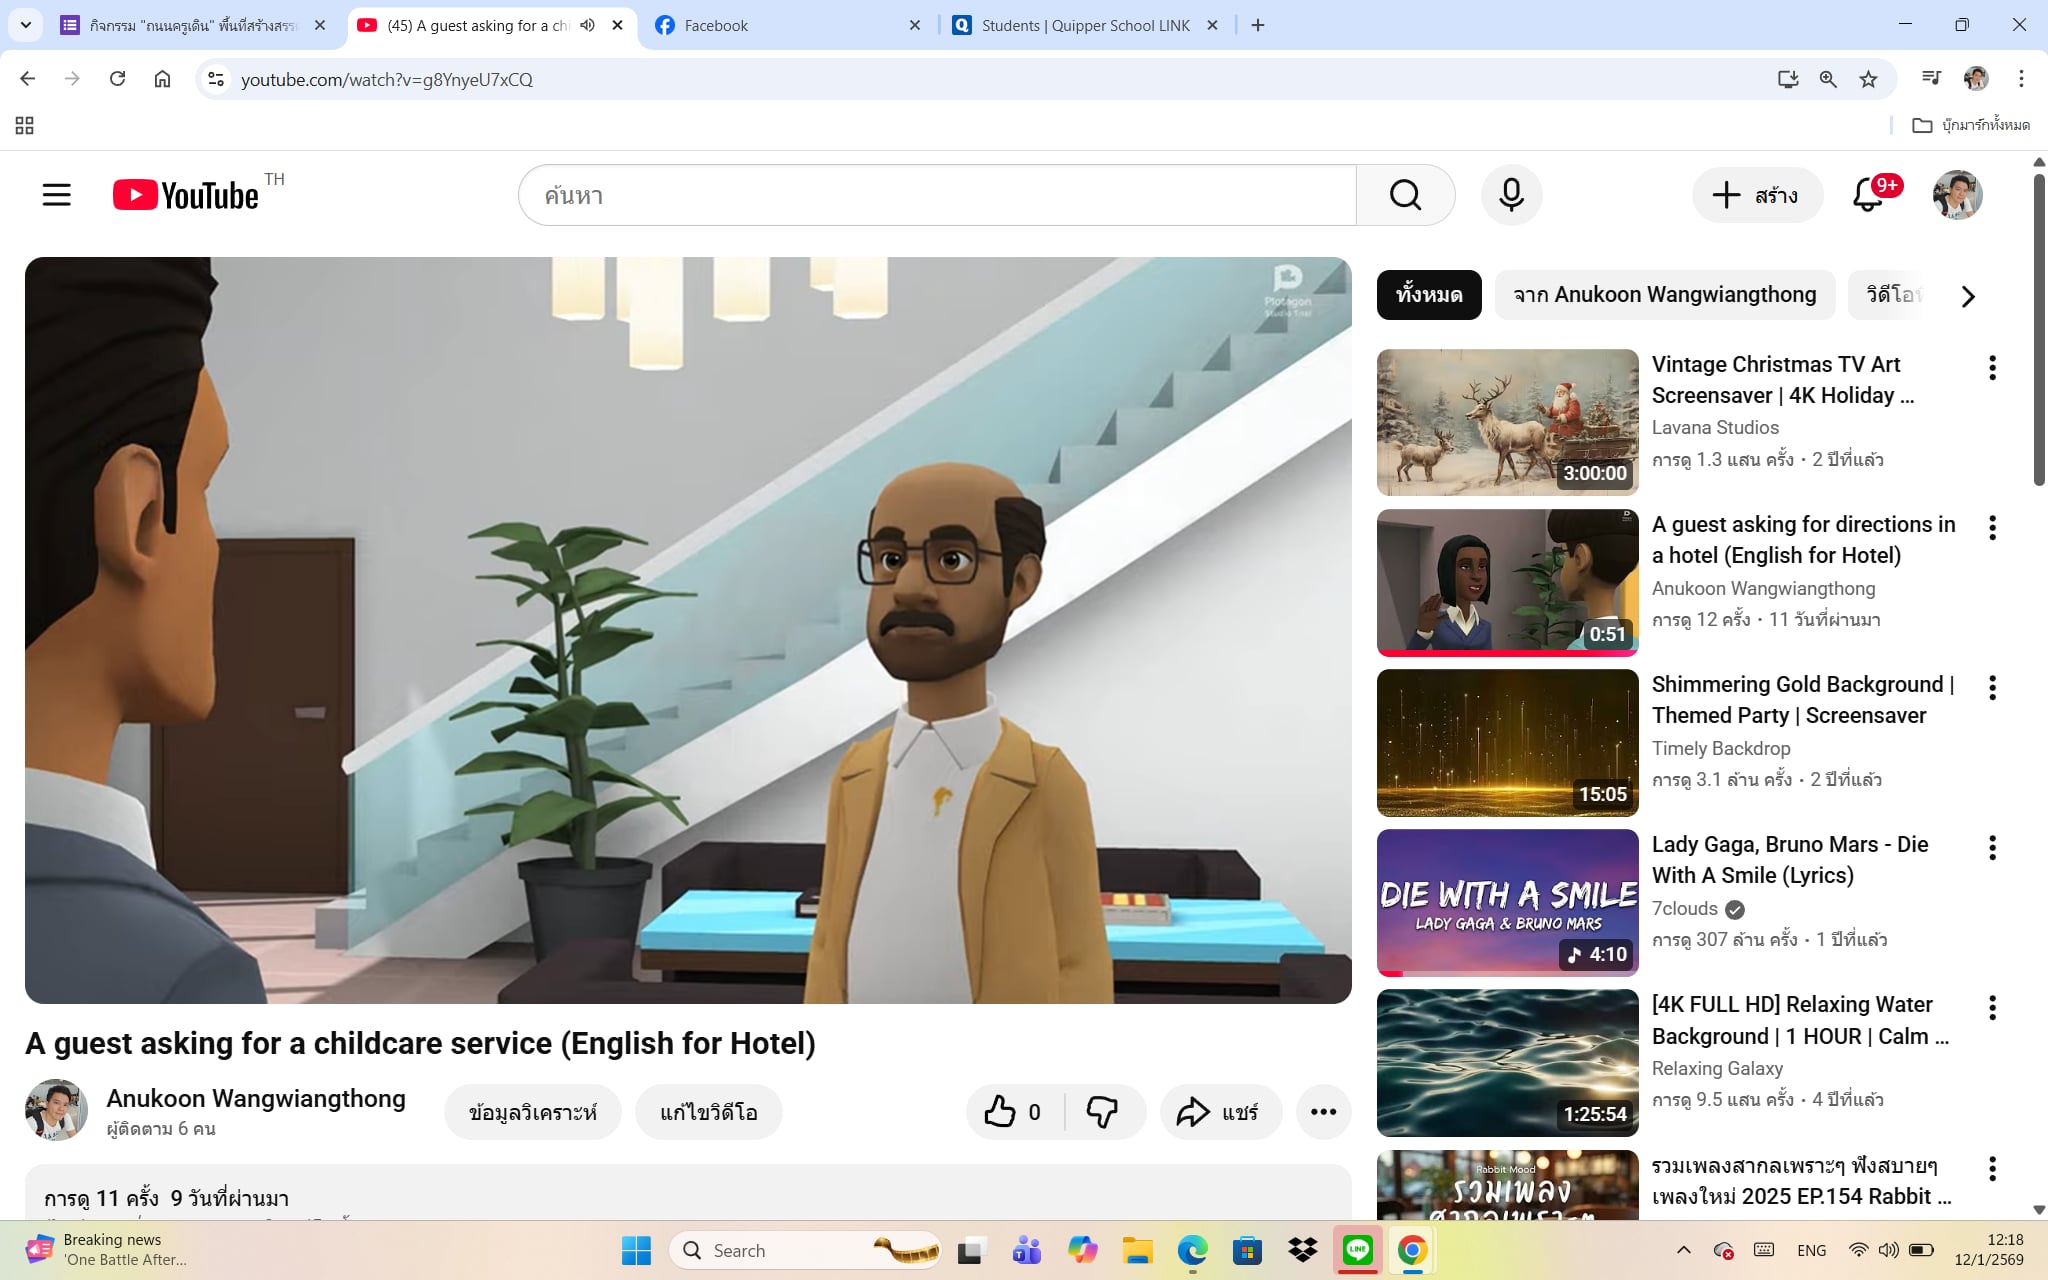Open the tab search dropdown arrow
Image resolution: width=2048 pixels, height=1280 pixels.
pos(25,25)
